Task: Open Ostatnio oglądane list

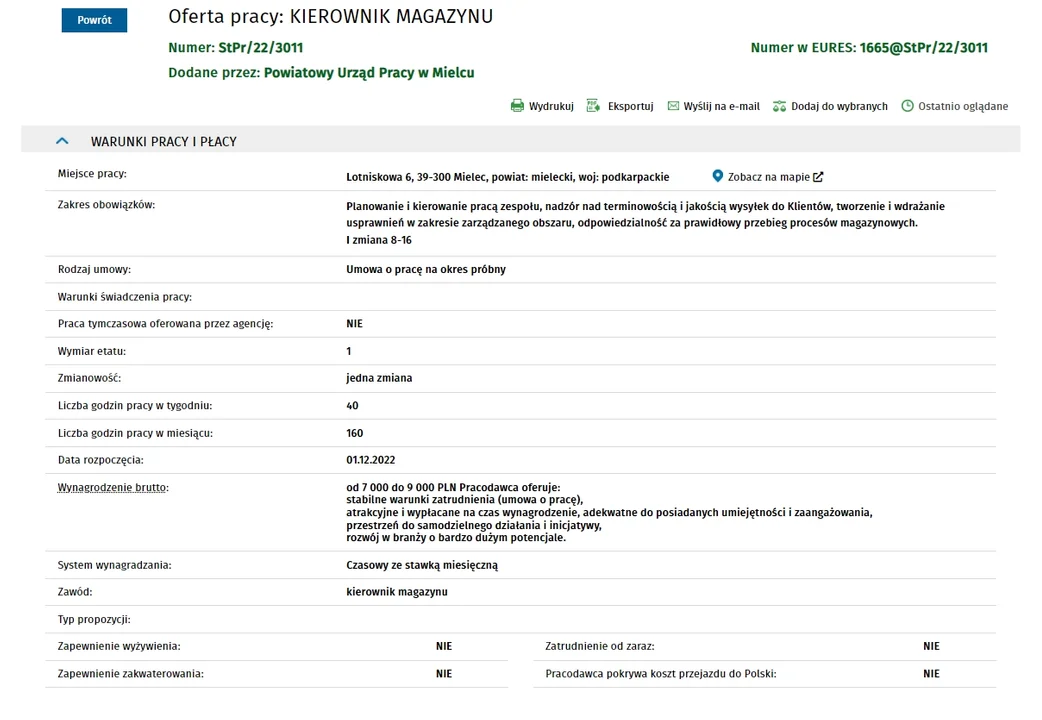Action: click(963, 106)
